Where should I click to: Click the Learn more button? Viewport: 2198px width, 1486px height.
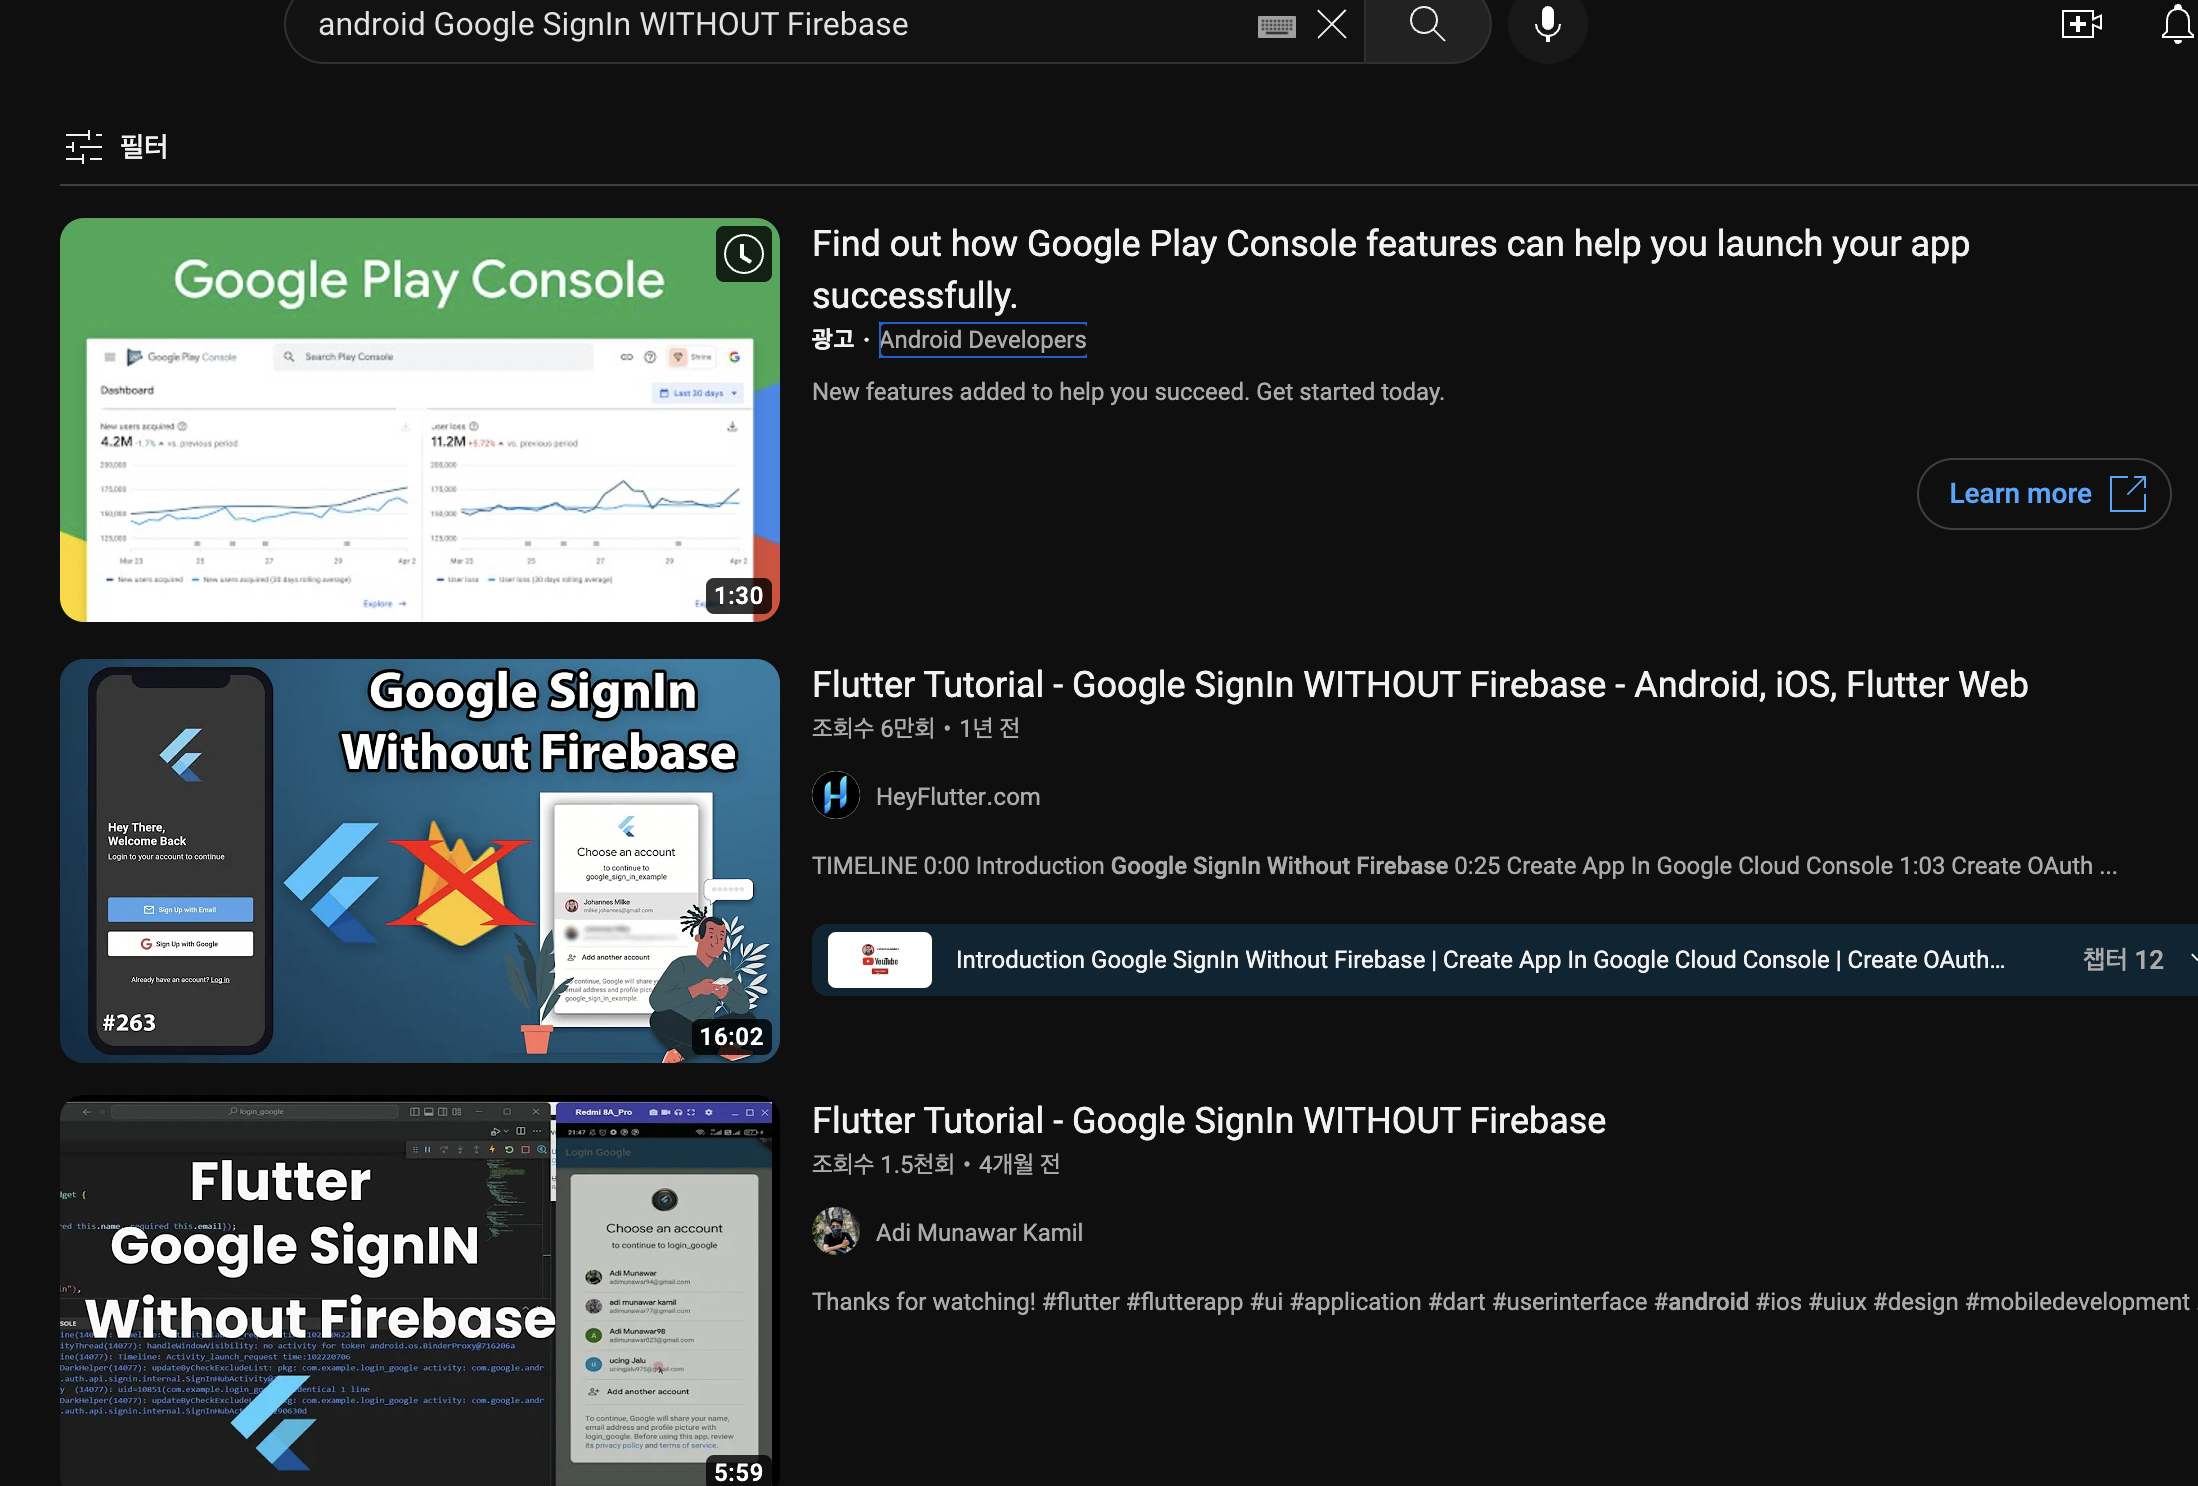(2044, 494)
